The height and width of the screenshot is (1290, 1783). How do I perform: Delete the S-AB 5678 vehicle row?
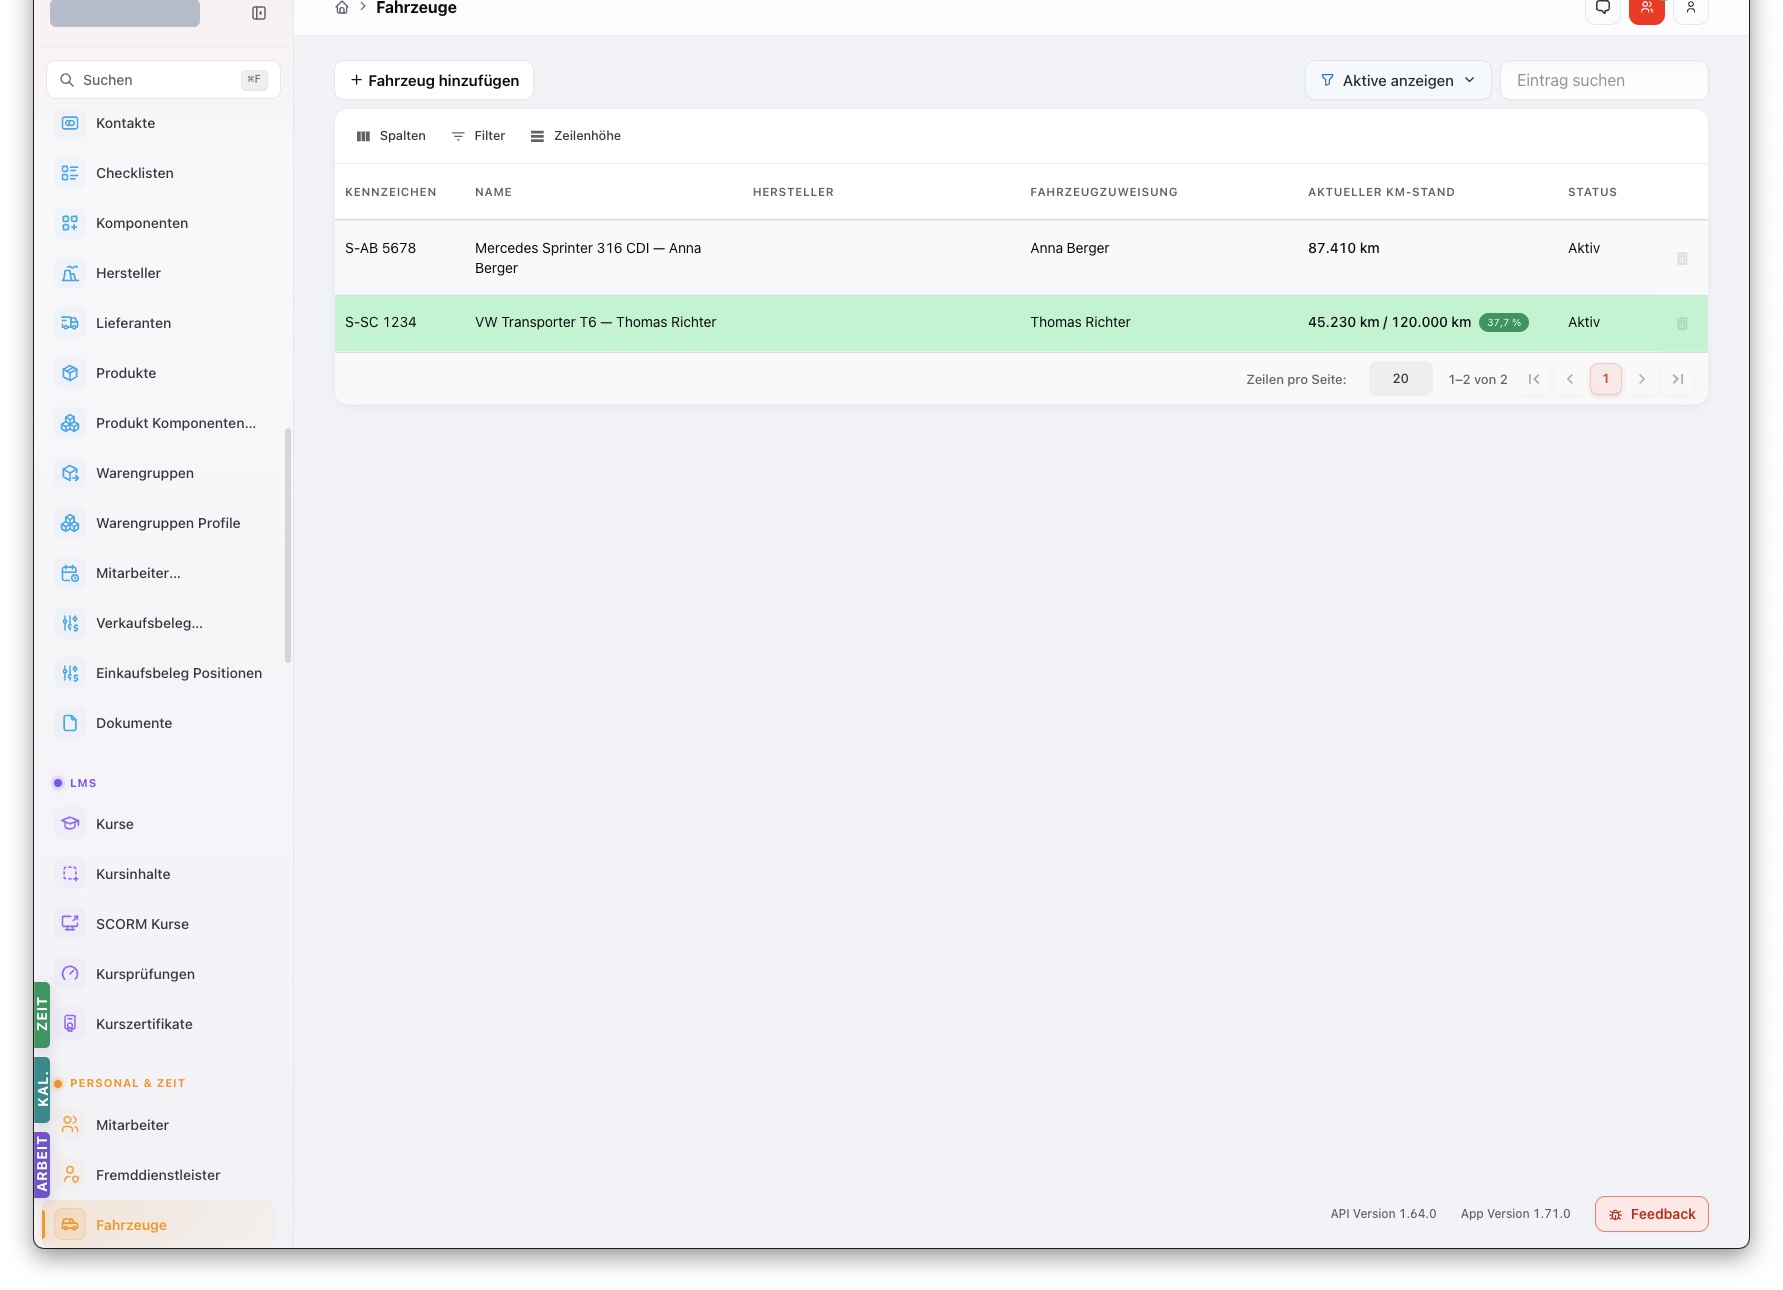[1682, 258]
